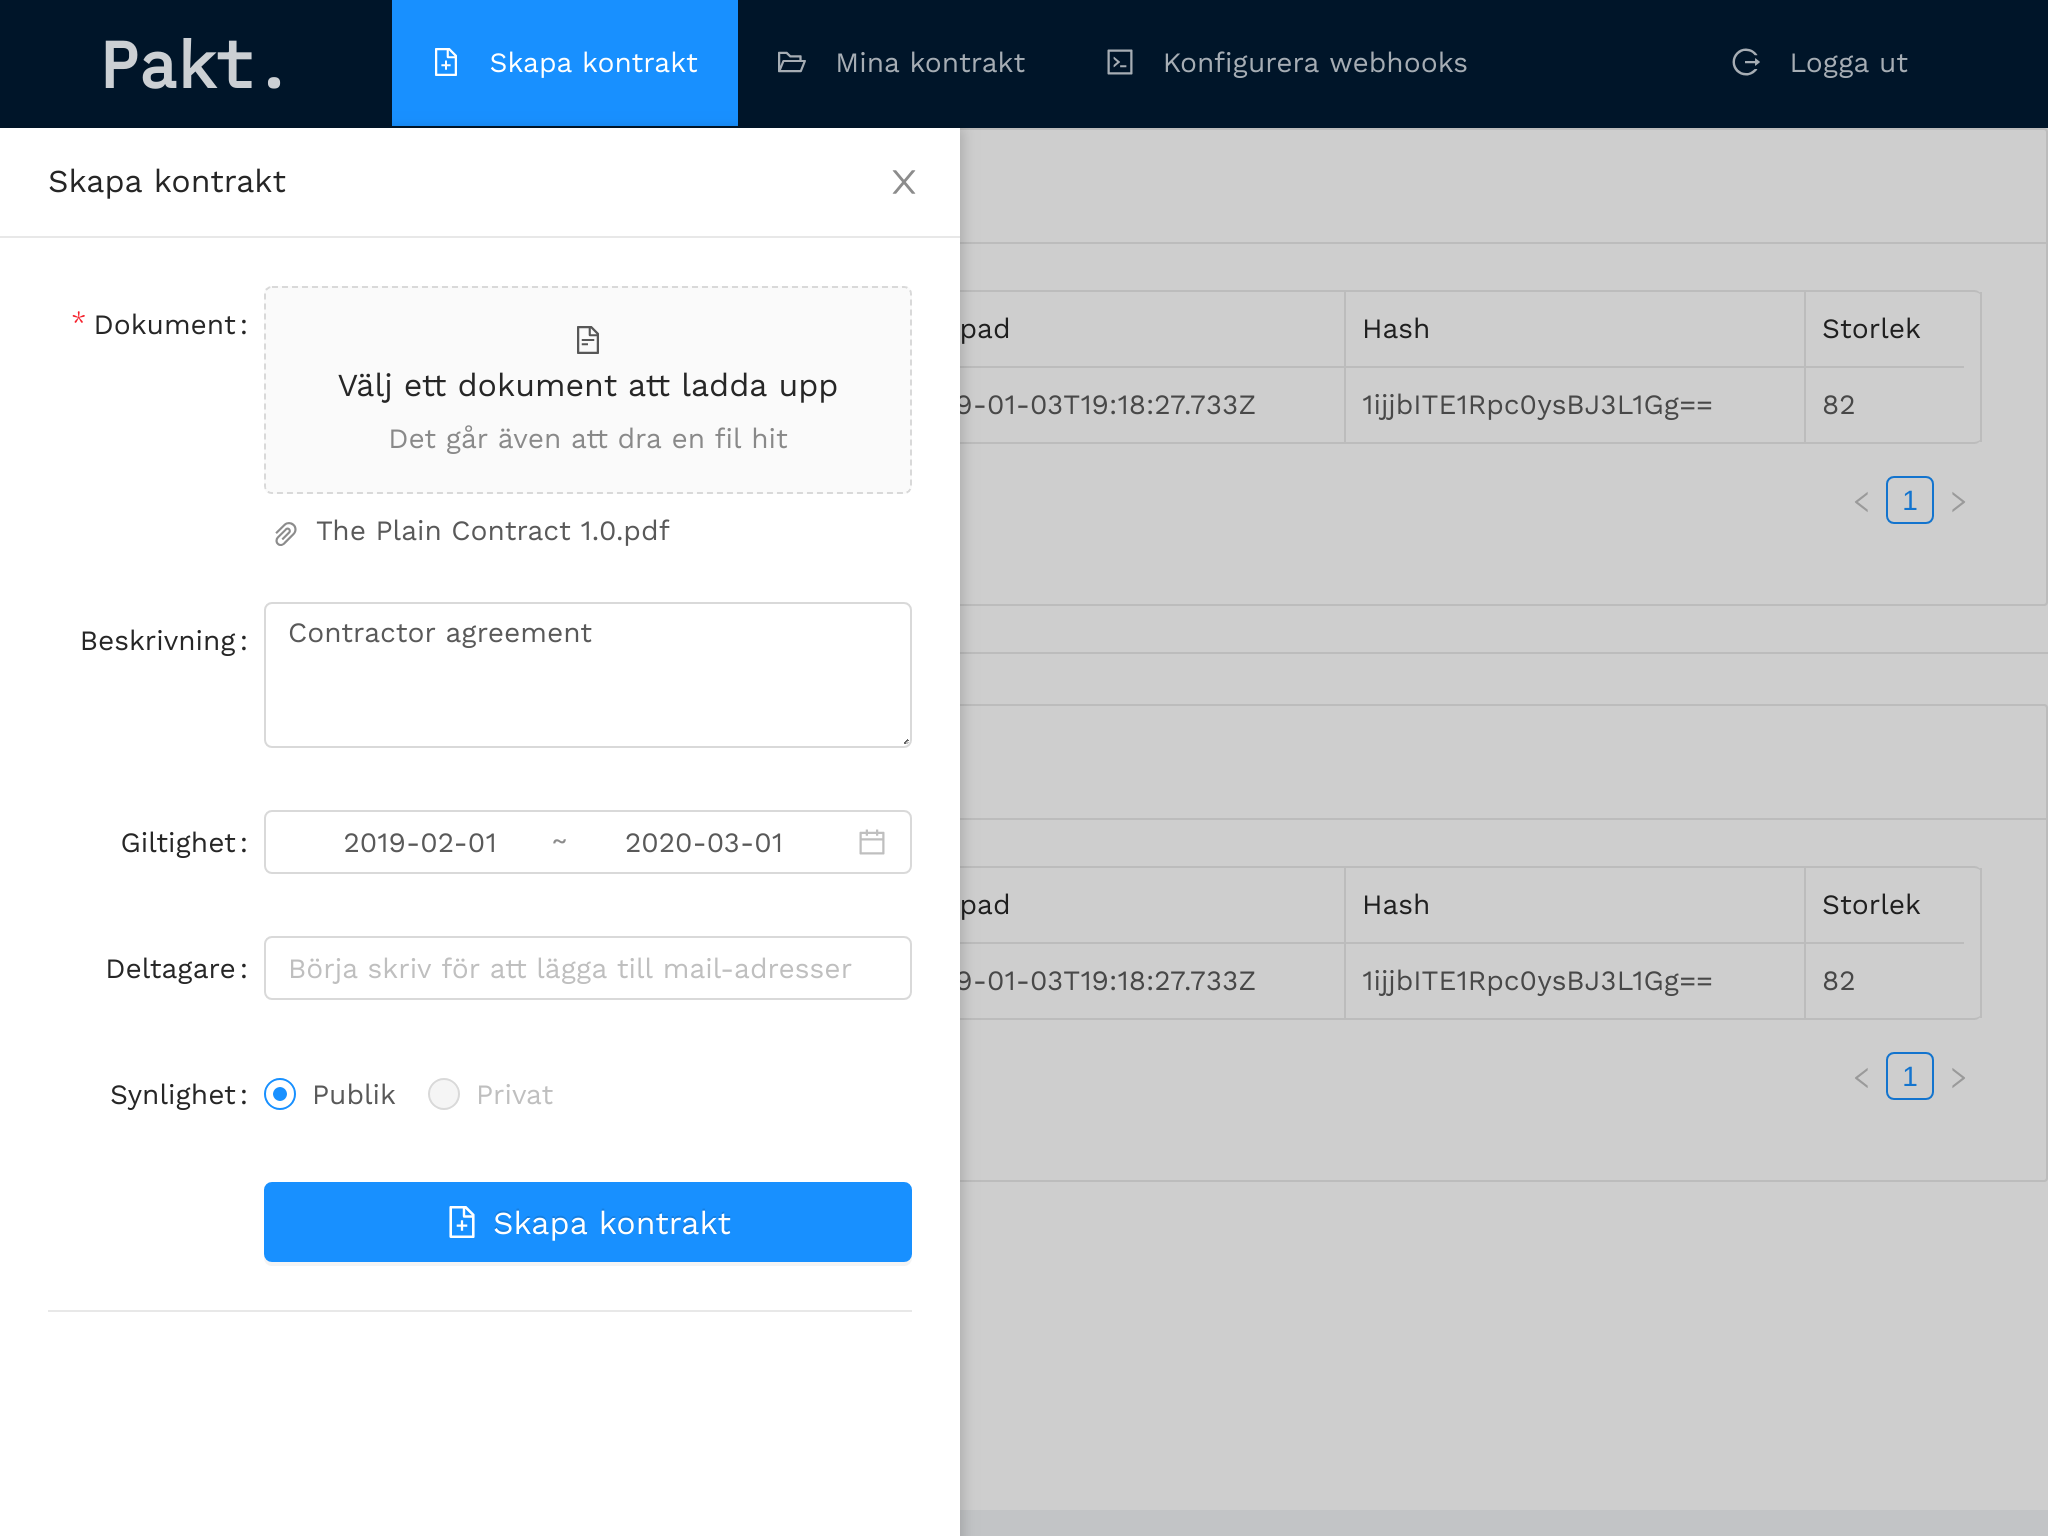Click the Pakt logo

[193, 65]
